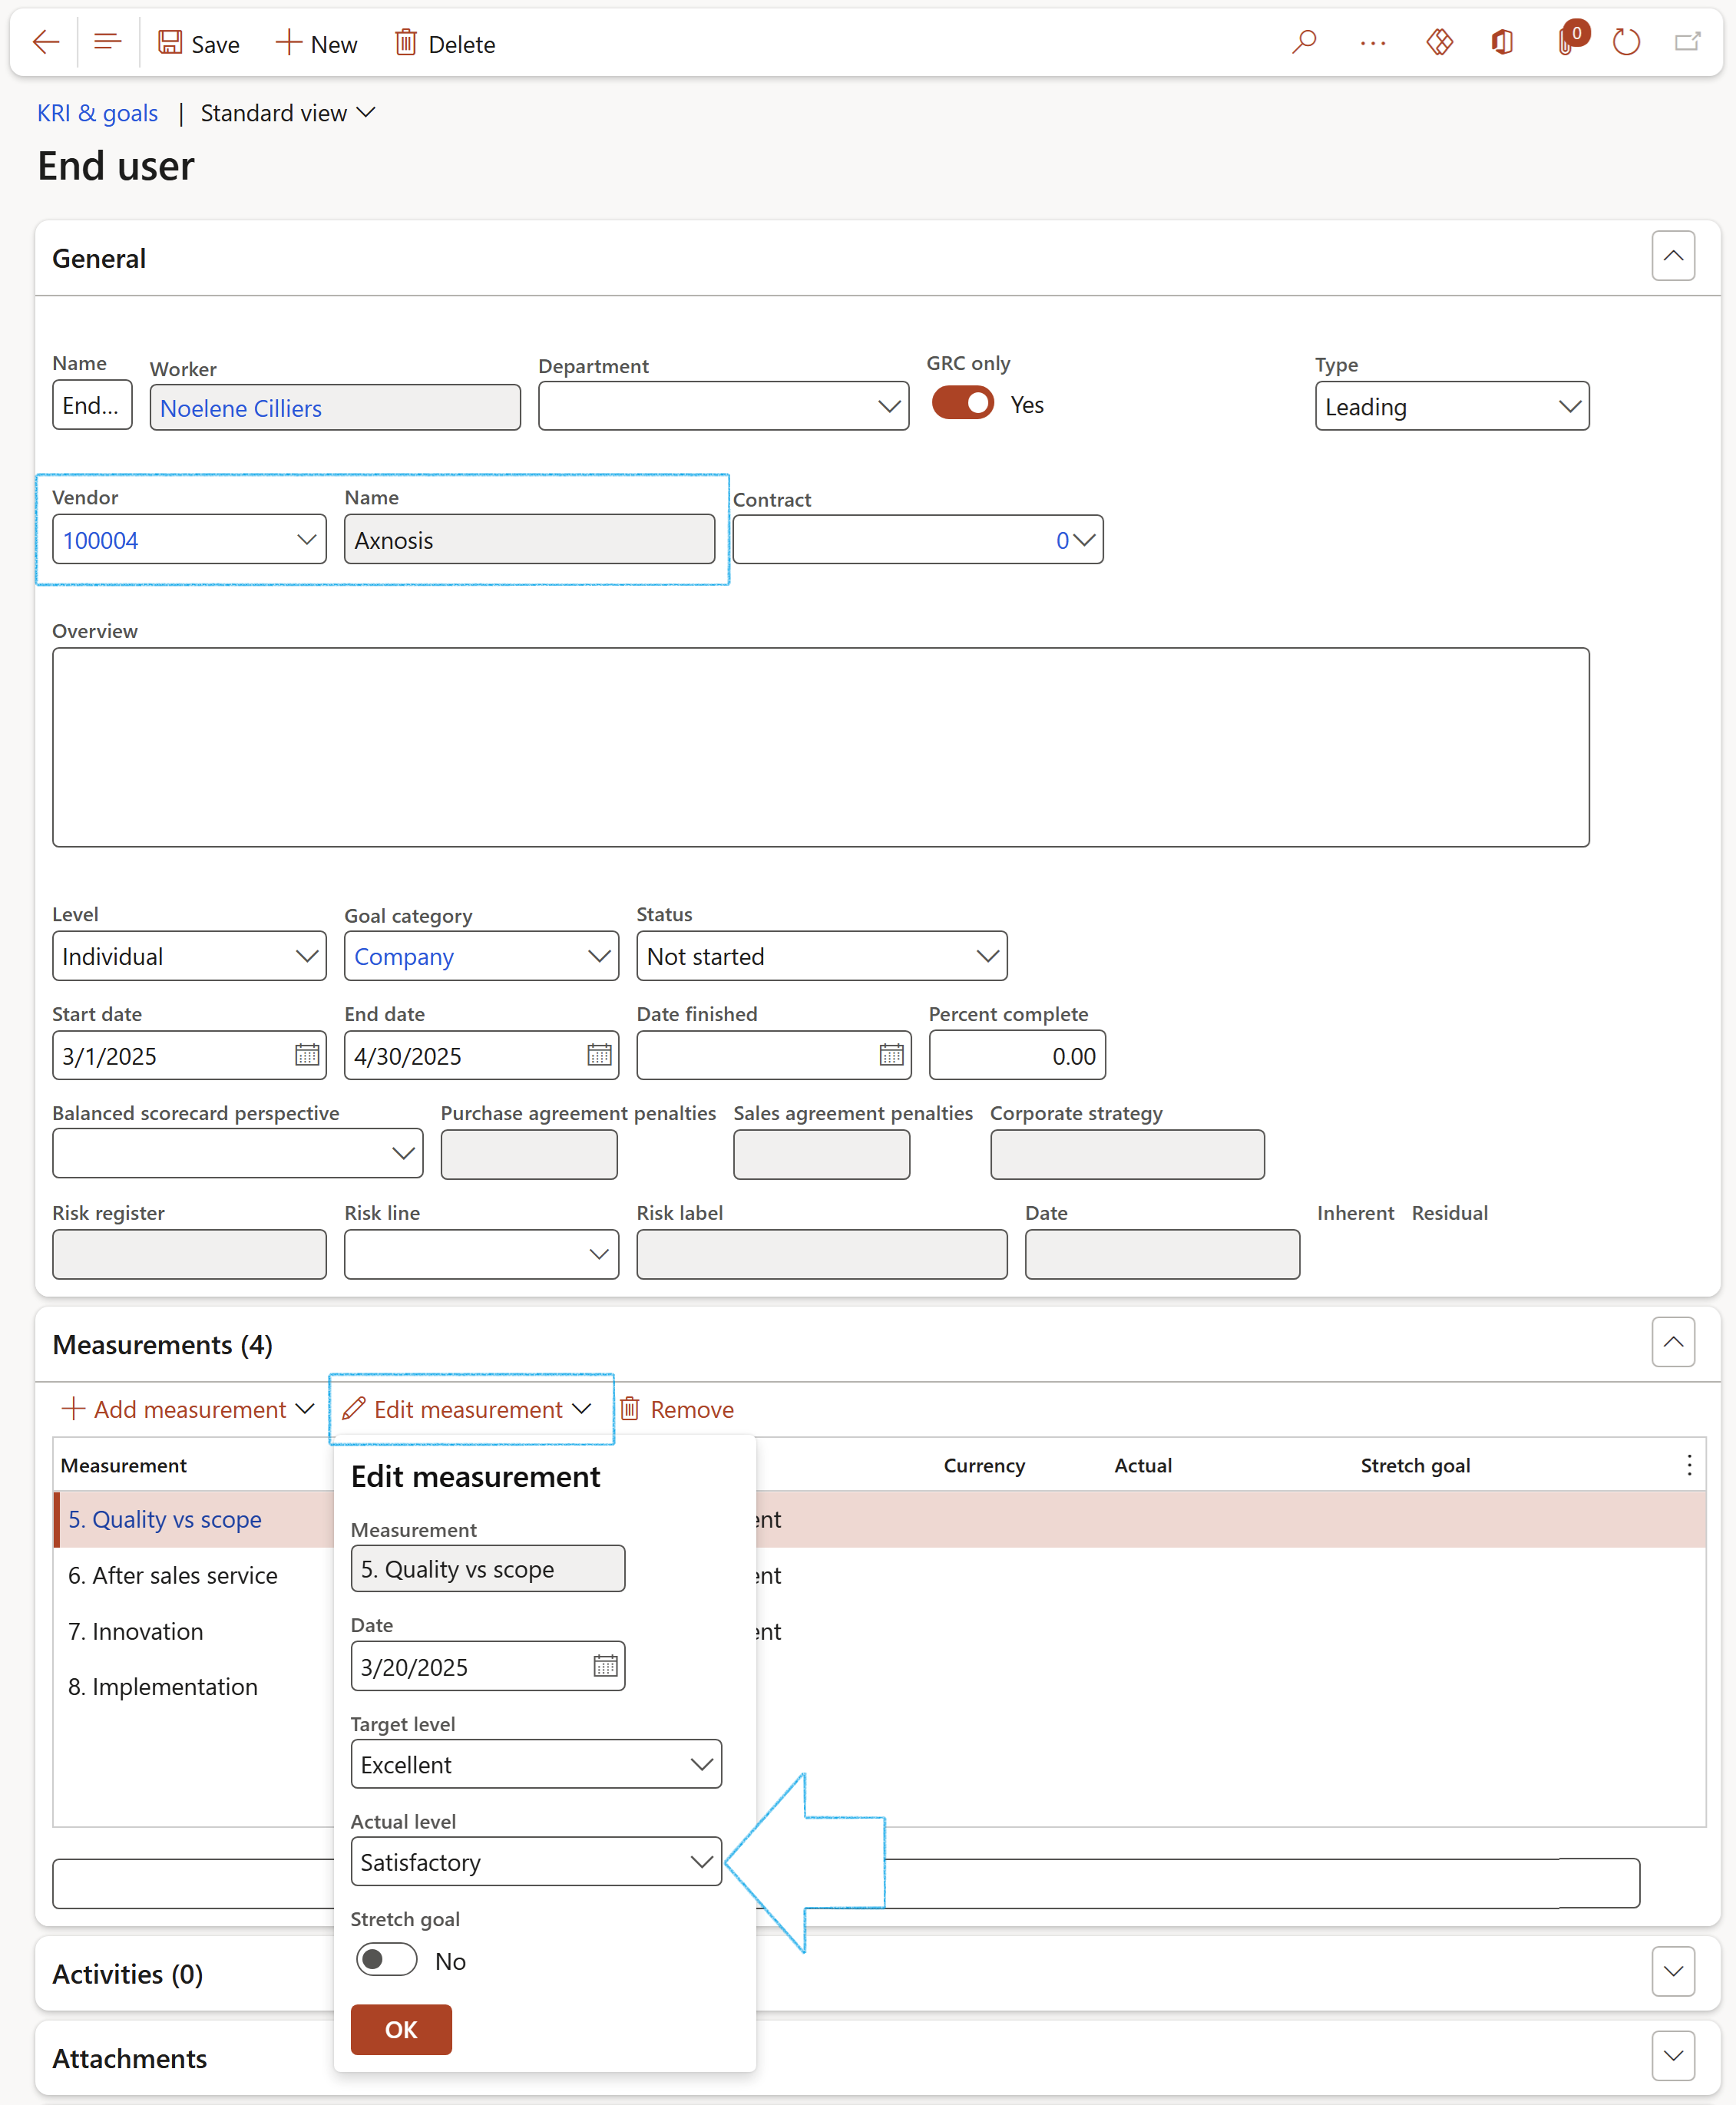Expand the Activities section
1736x2105 pixels.
point(1672,1972)
